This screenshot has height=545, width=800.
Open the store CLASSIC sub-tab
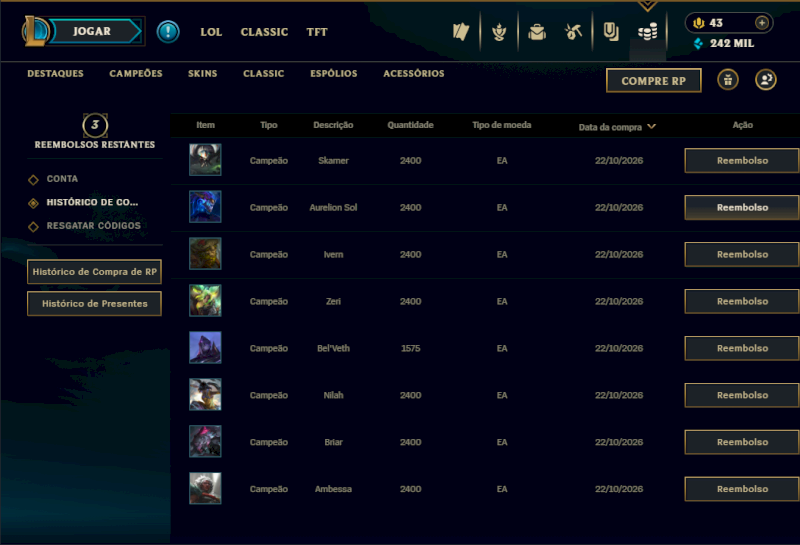point(264,73)
